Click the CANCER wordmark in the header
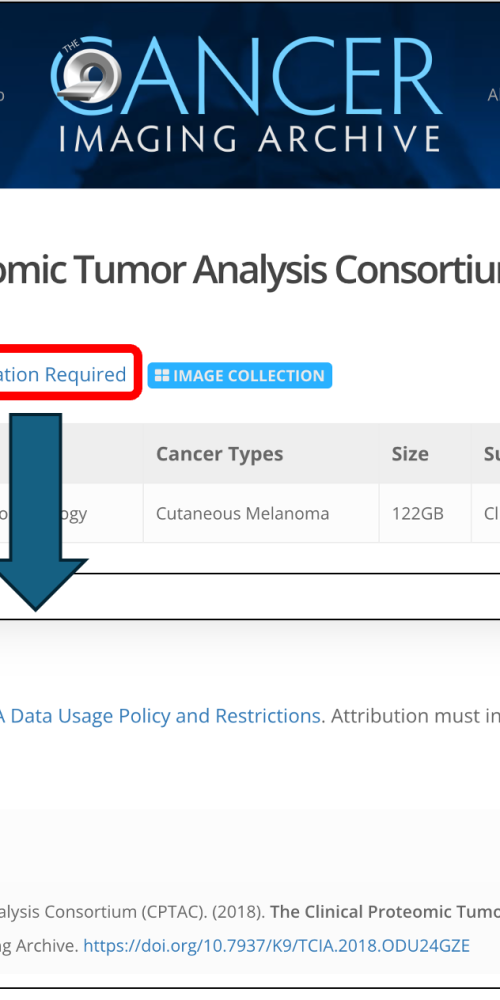The width and height of the screenshot is (500, 1000). click(x=247, y=77)
